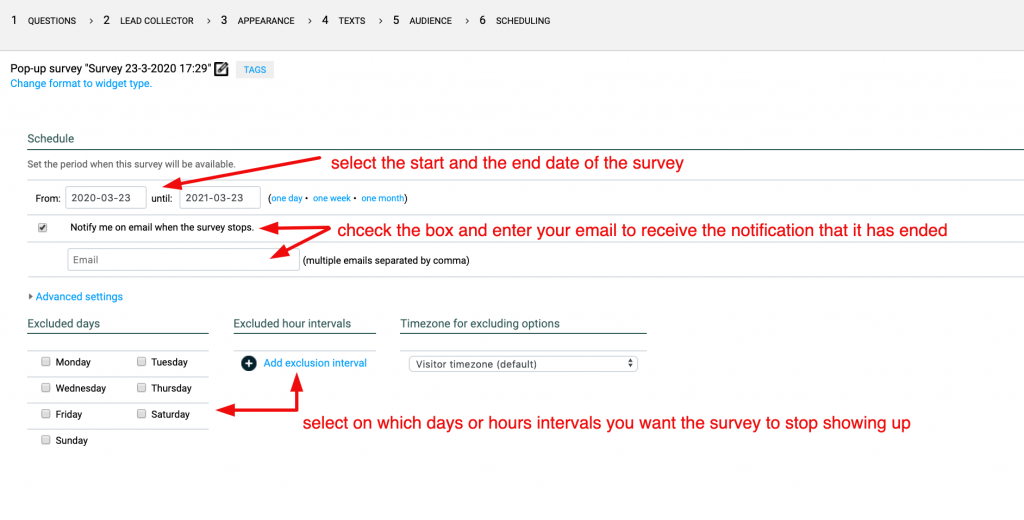1024x520 pixels.
Task: Click the edit pencil icon beside survey name
Action: click(222, 69)
